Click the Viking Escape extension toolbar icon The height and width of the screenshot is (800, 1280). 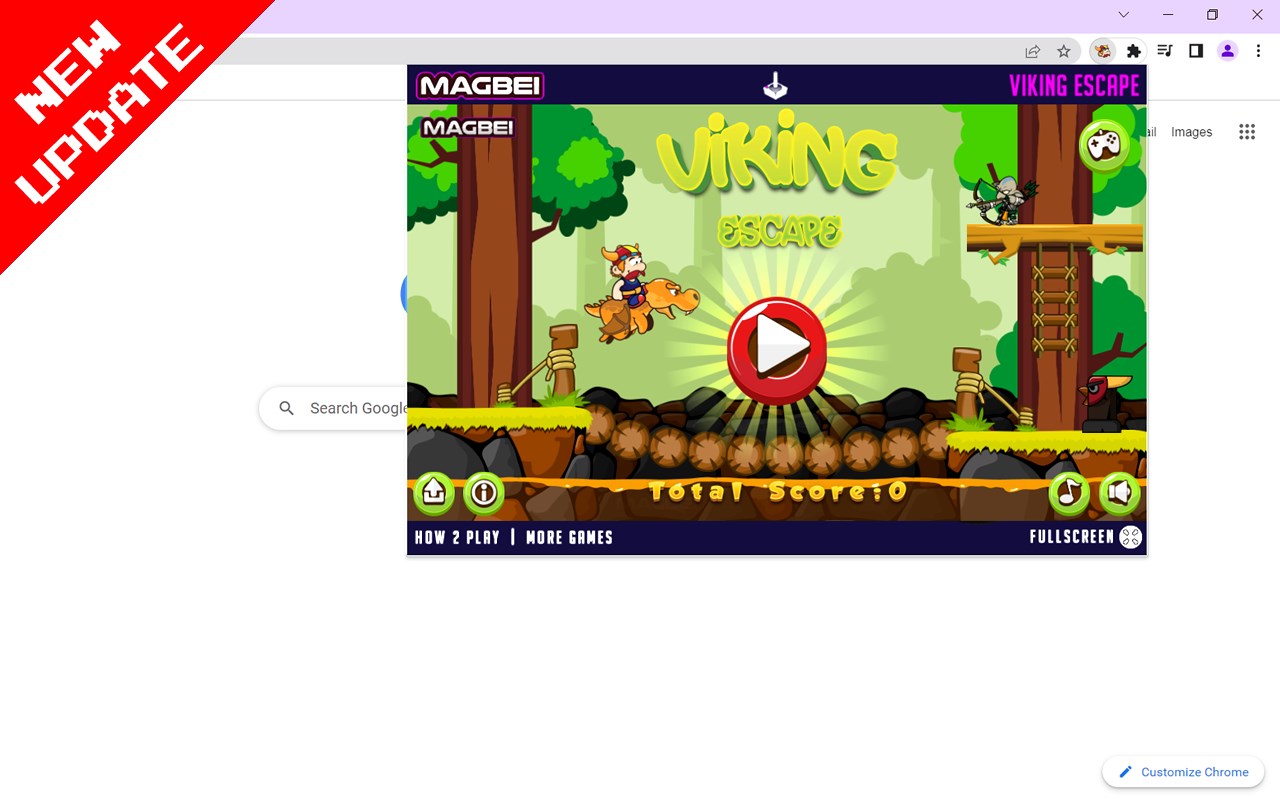click(x=1103, y=51)
